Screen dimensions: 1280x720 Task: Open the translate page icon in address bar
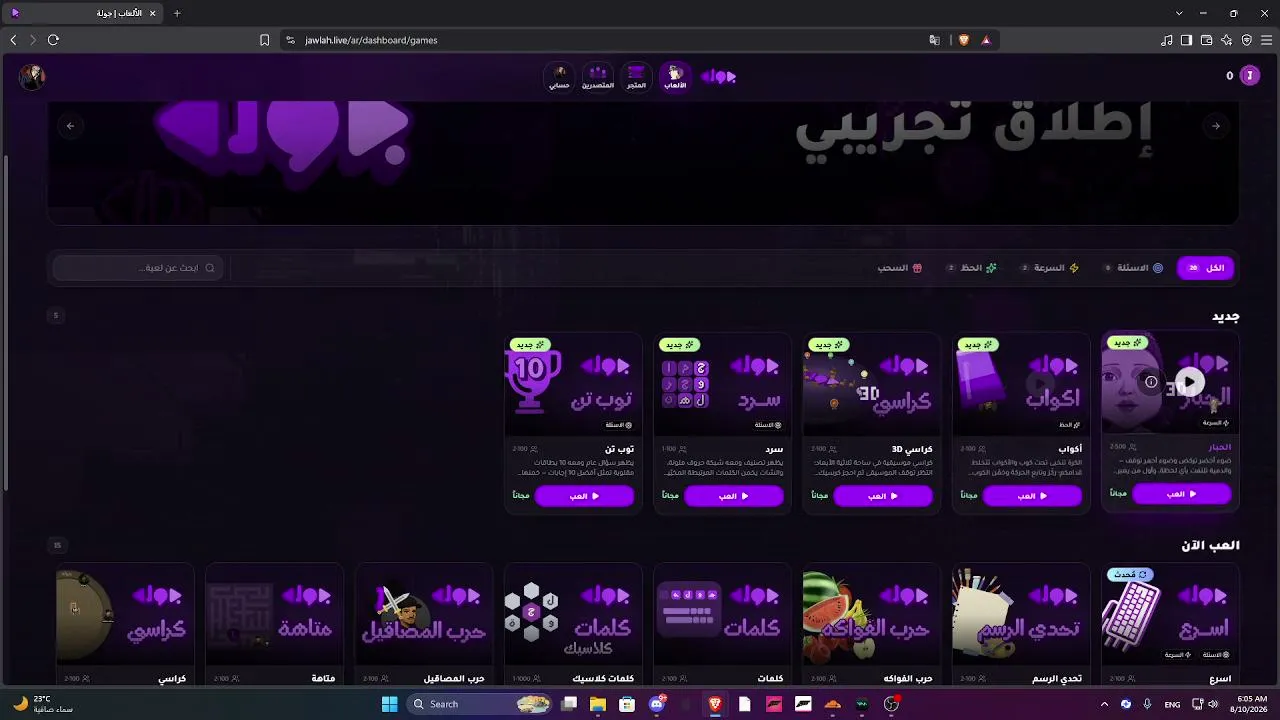coord(934,40)
